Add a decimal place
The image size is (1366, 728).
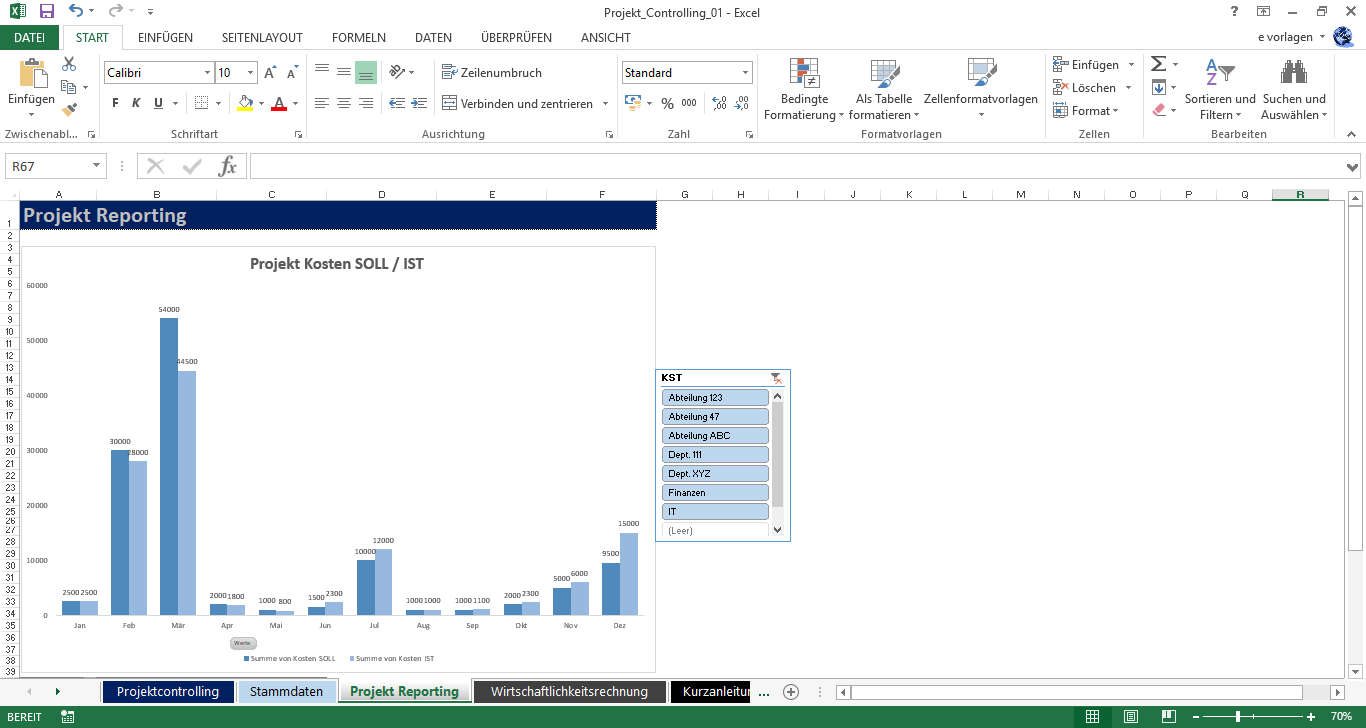click(719, 103)
